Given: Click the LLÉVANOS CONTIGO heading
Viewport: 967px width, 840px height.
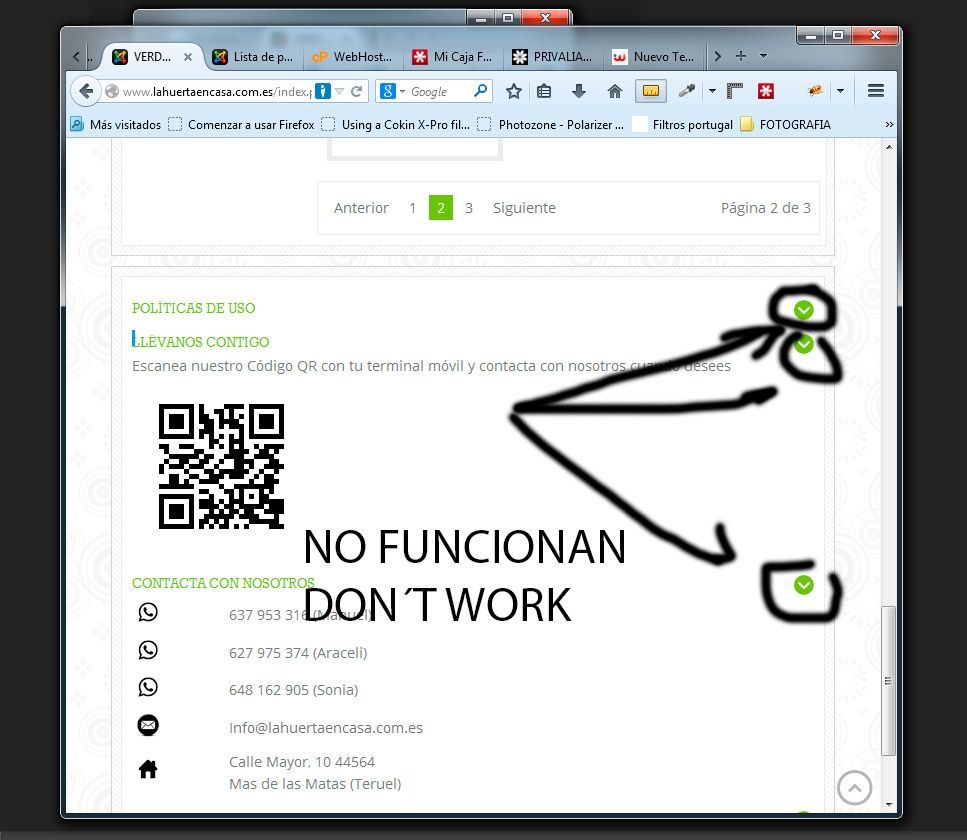Looking at the screenshot, I should [200, 340].
